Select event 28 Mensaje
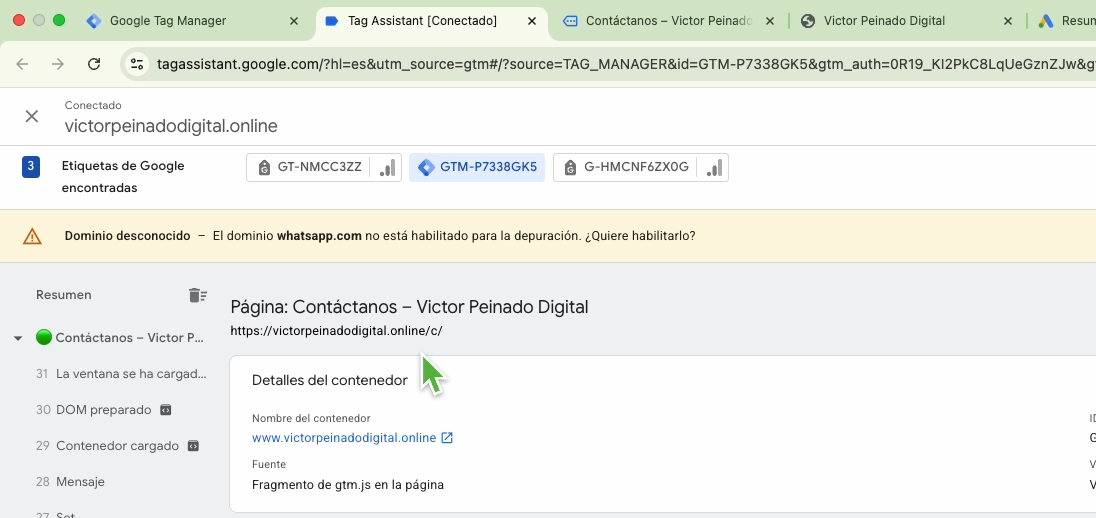The width and height of the screenshot is (1096, 518). pyautogui.click(x=70, y=482)
